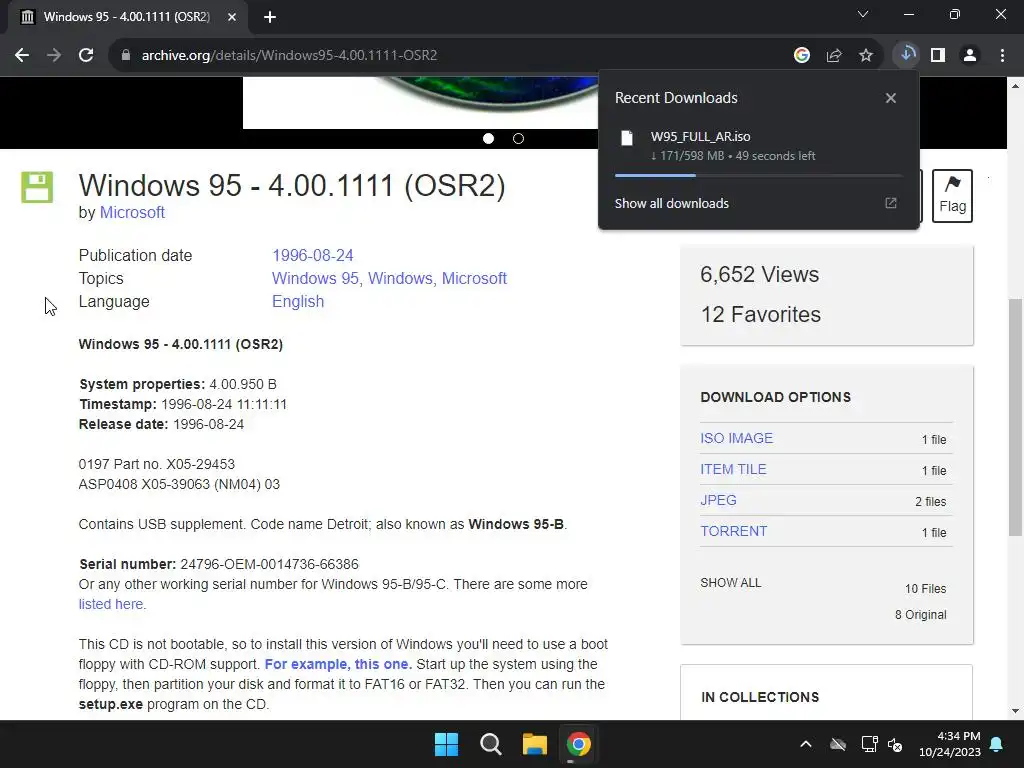Click the '8 Original' files text
The width and height of the screenshot is (1024, 768).
920,615
